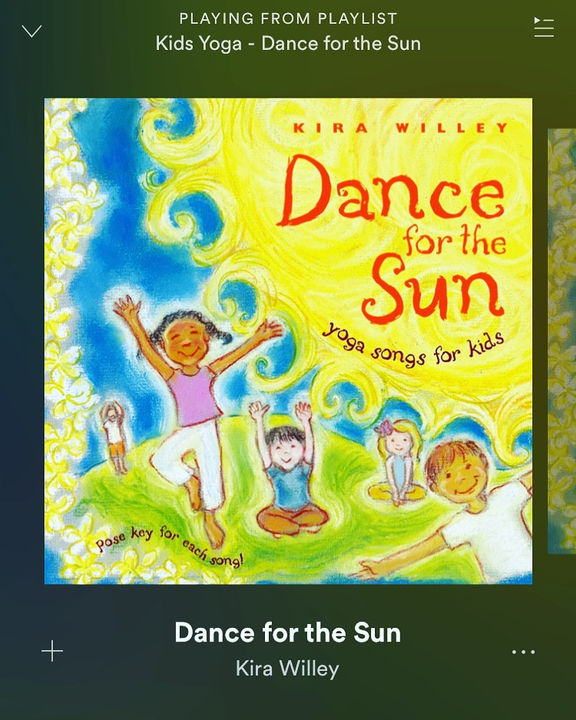Tap 'Kira Willey' printed on the album cover

pyautogui.click(x=400, y=128)
